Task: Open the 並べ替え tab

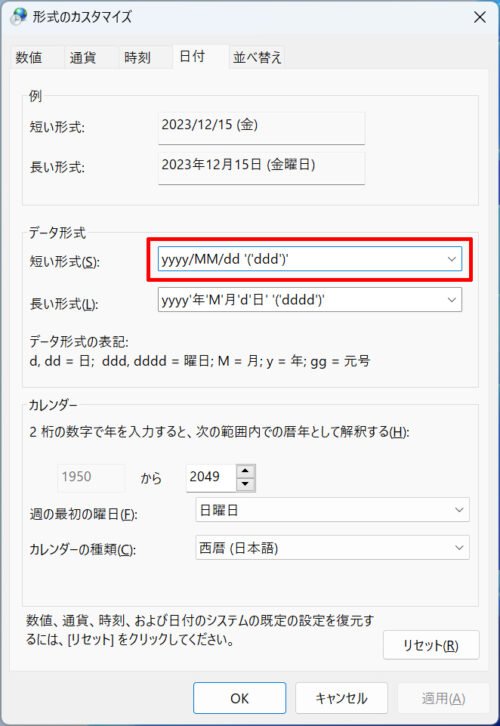Action: [257, 58]
